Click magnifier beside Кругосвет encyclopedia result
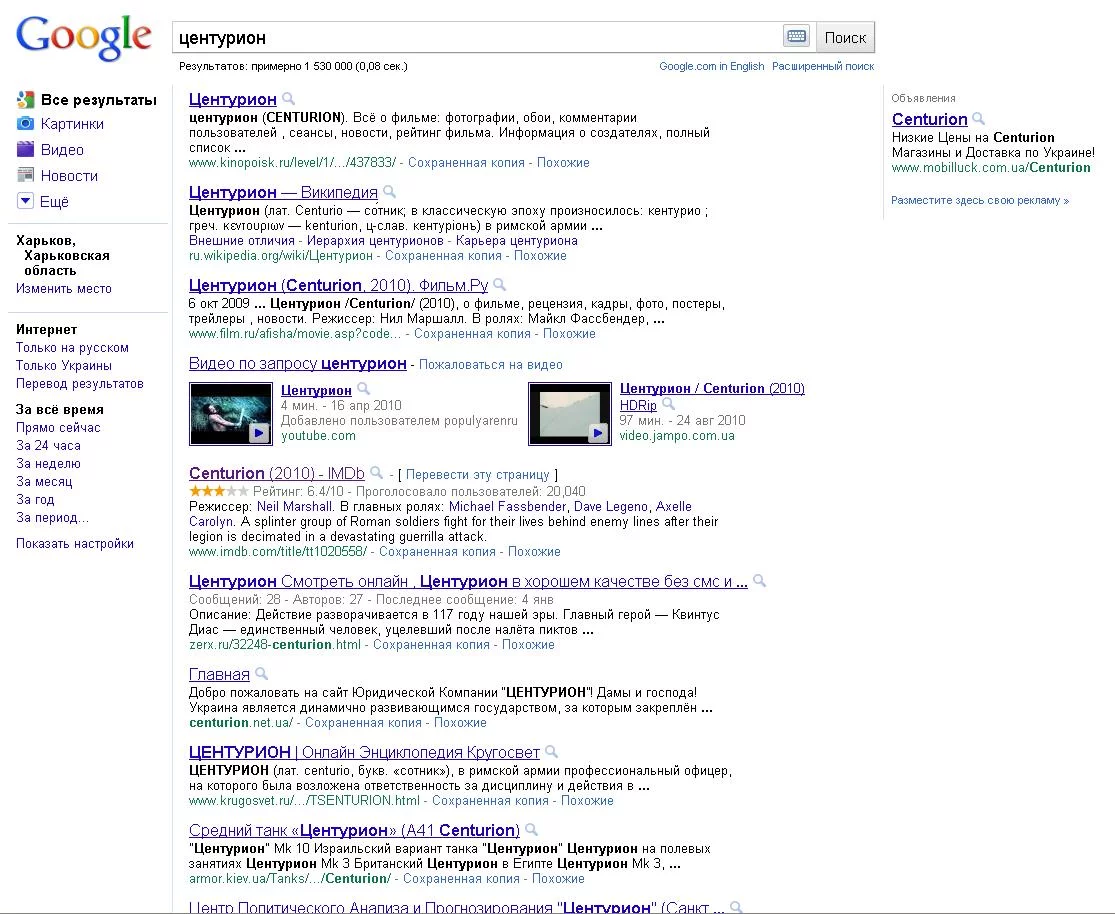1115x914 pixels. (551, 751)
